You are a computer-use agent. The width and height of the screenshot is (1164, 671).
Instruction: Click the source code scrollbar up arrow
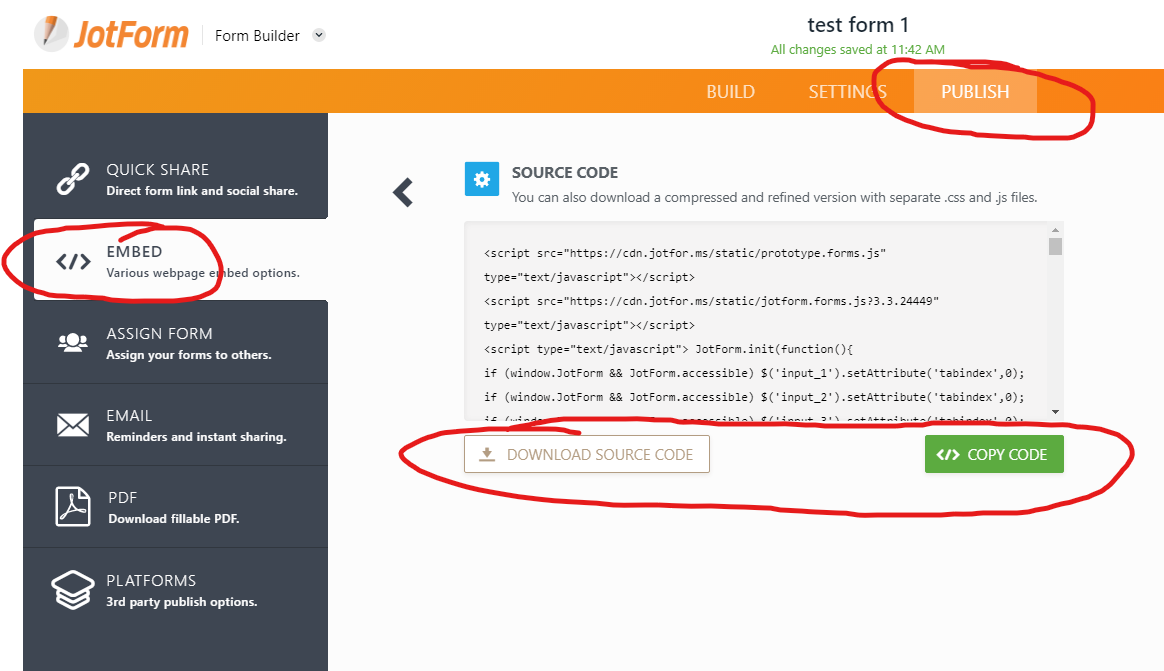tap(1055, 230)
